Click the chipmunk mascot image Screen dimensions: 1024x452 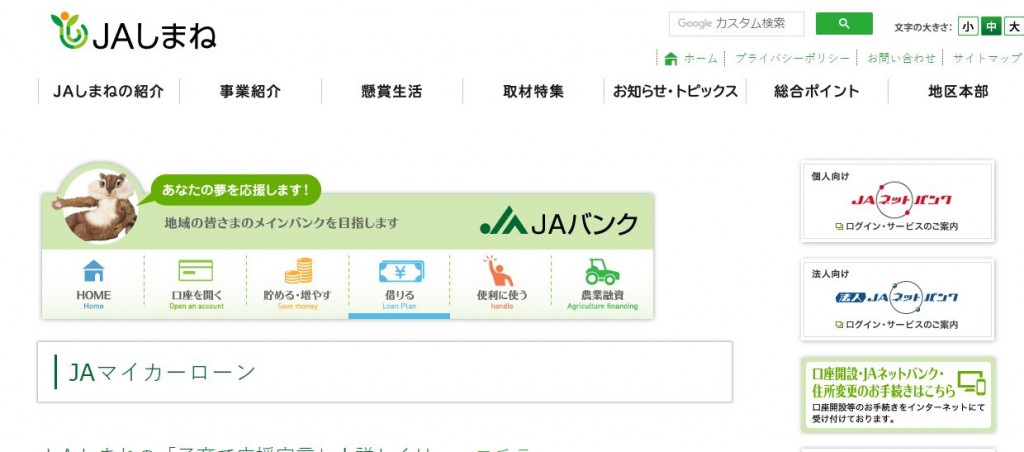click(97, 205)
